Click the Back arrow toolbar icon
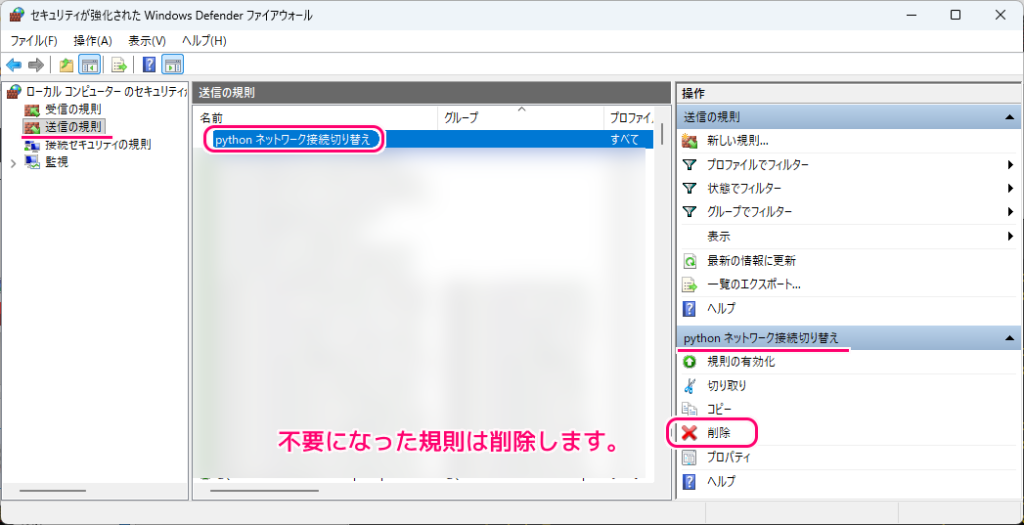This screenshot has width=1024, height=525. [14, 65]
